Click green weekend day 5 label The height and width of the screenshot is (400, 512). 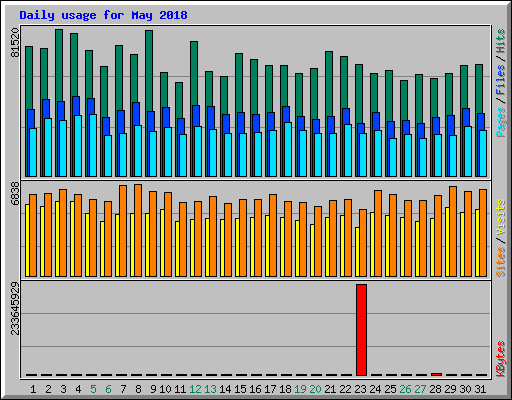93,389
